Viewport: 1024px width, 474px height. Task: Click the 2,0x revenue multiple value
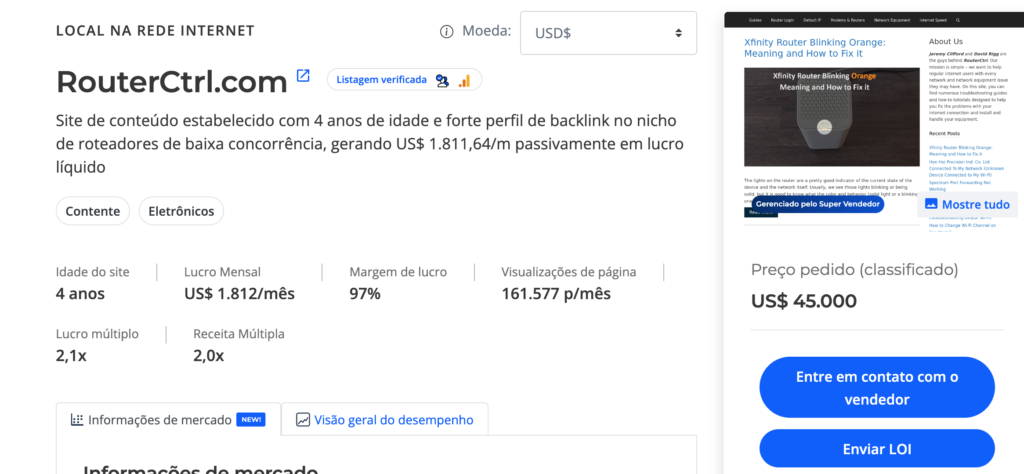tap(209, 356)
